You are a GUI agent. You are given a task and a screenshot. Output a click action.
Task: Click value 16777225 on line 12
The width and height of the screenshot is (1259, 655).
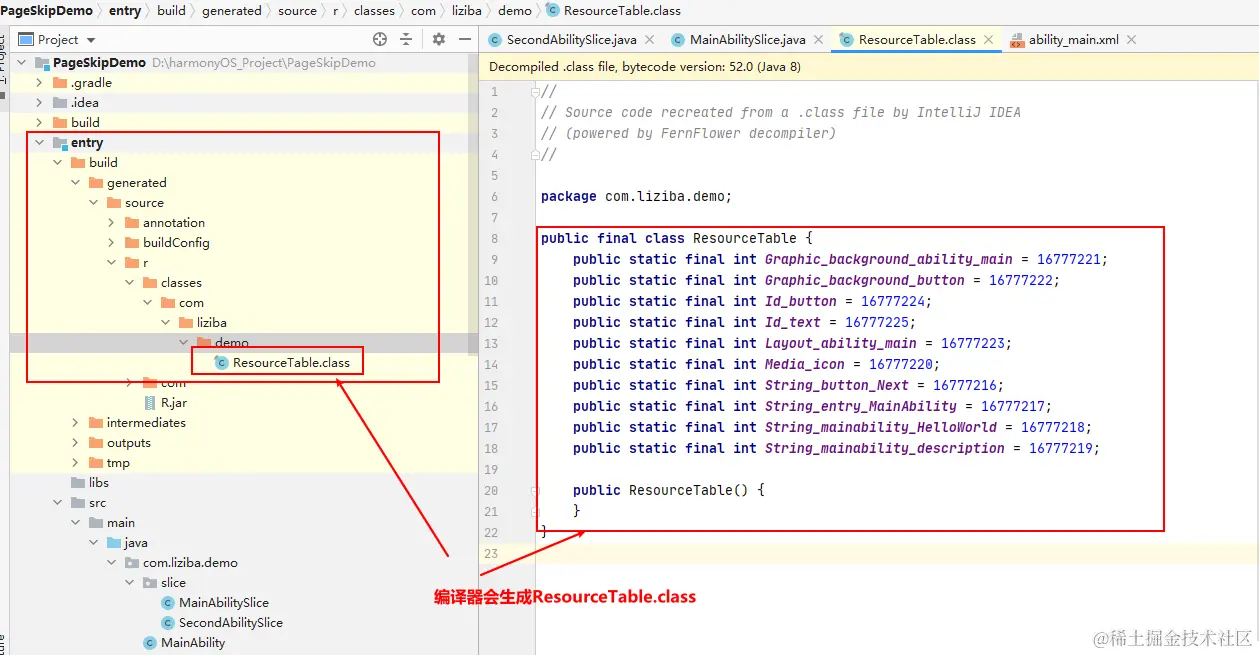pos(877,322)
